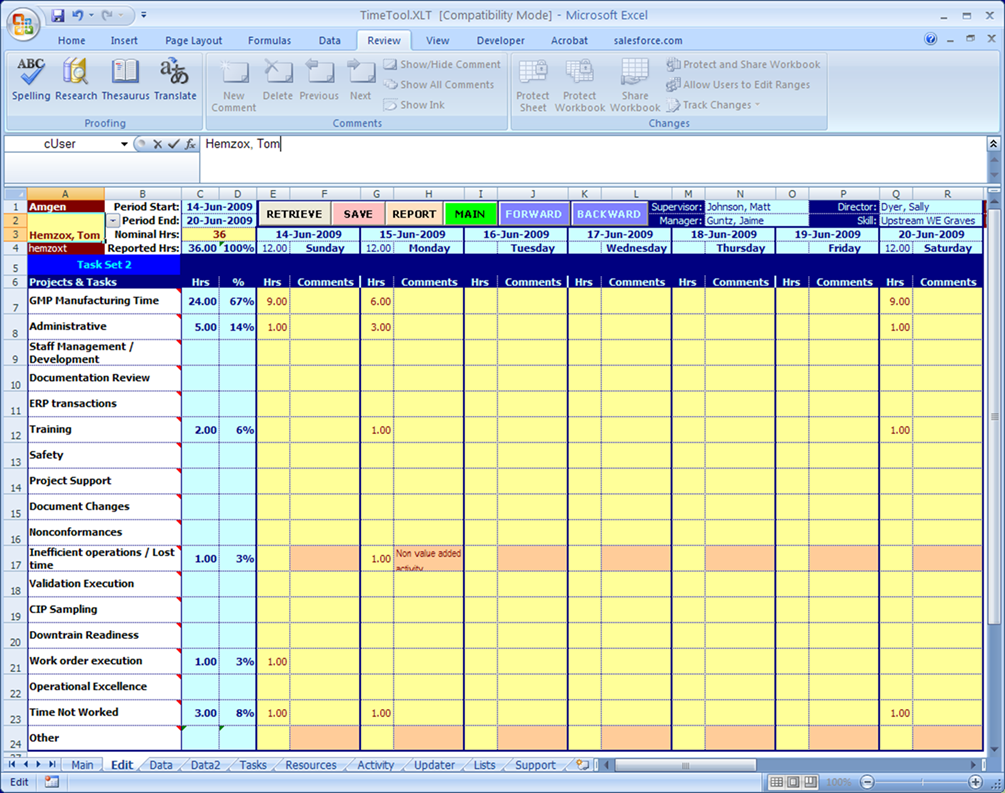This screenshot has width=1005, height=793.
Task: Open the Developer ribbon tab
Action: pos(501,40)
